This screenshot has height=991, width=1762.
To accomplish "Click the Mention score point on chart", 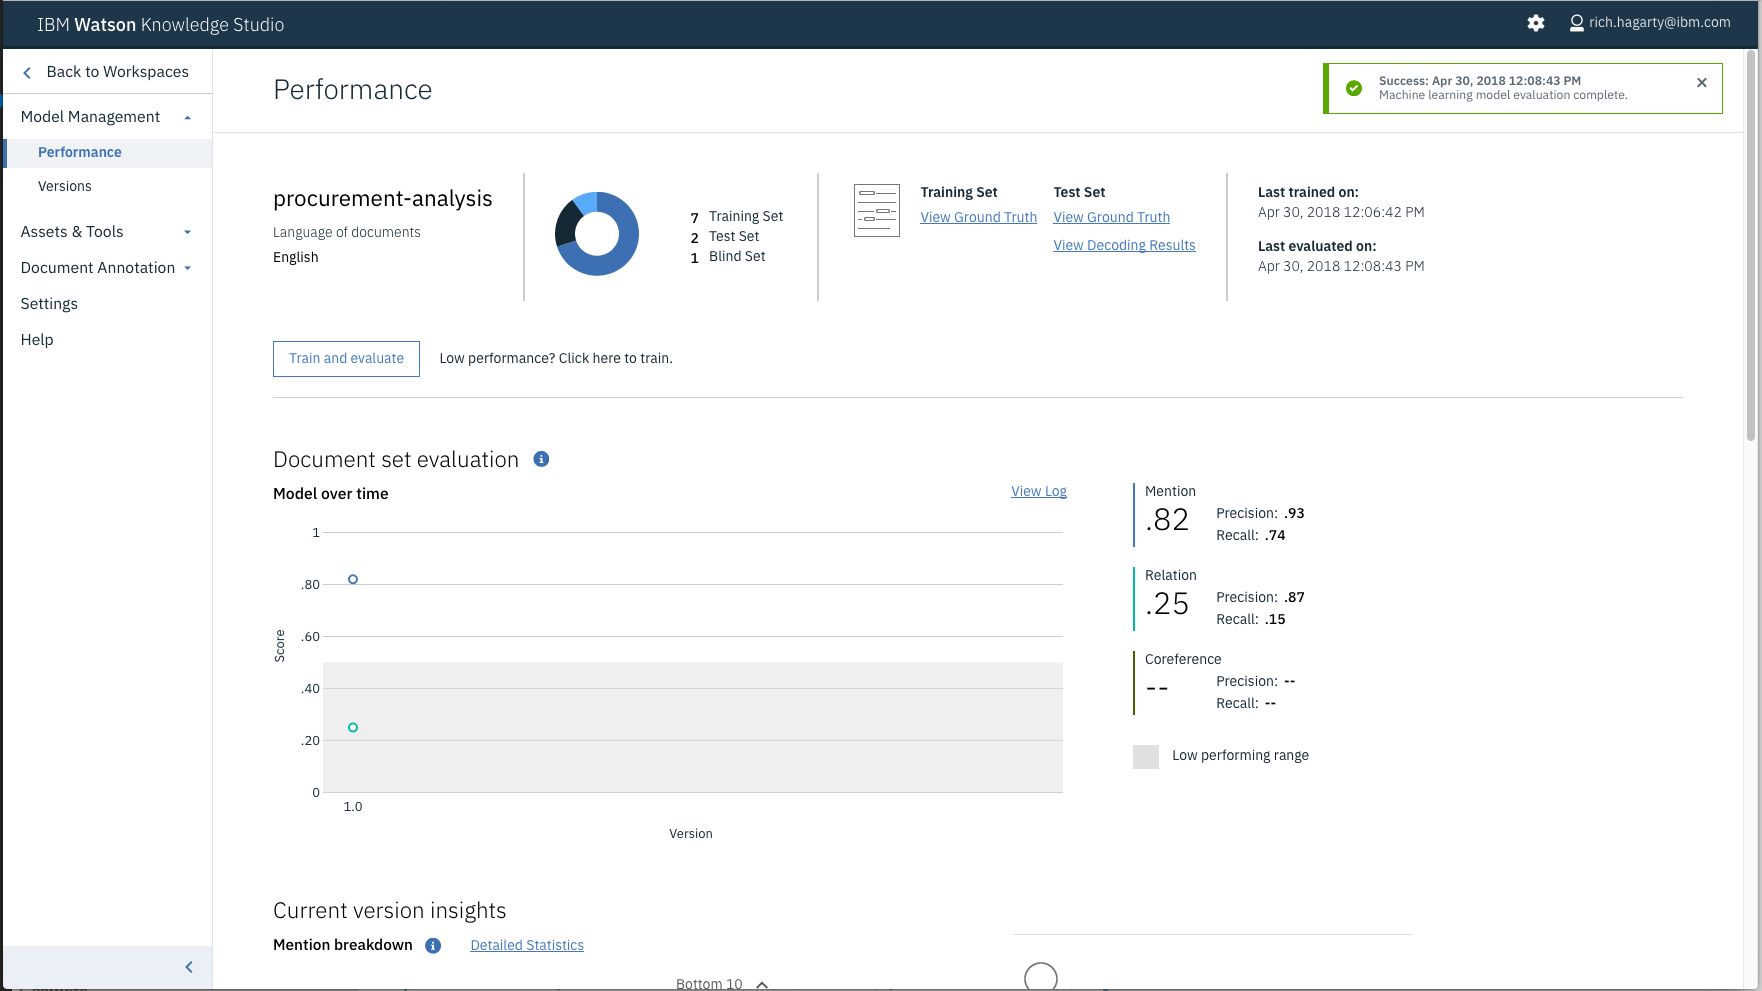I will [353, 579].
